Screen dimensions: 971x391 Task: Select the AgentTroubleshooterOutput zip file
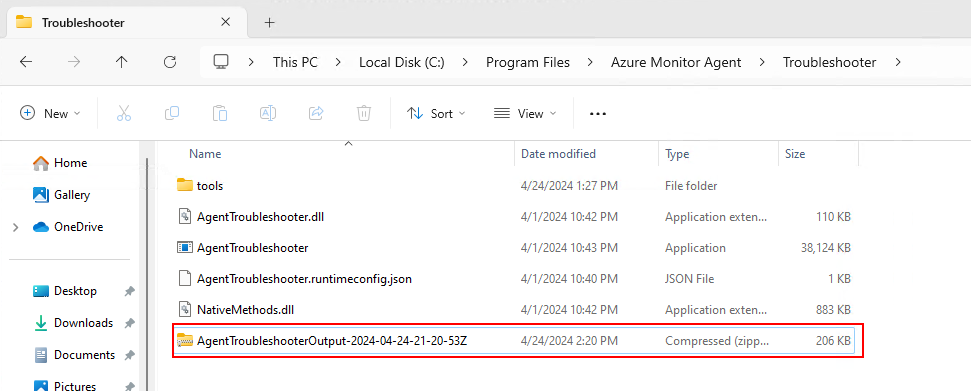click(x=514, y=340)
